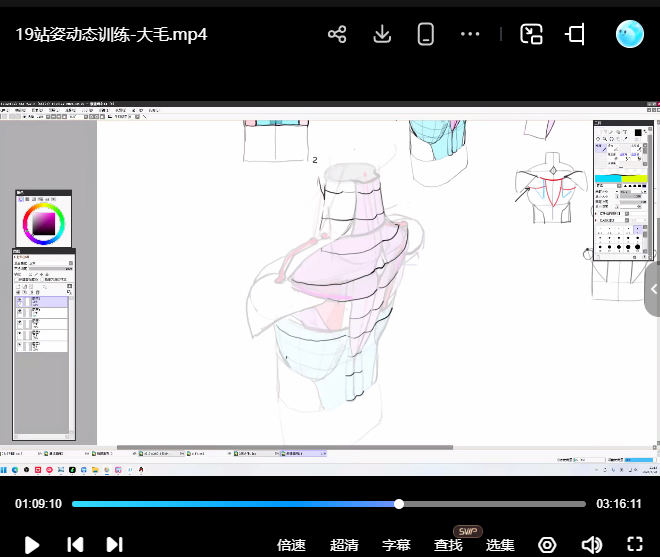Open the three-dots more options menu
This screenshot has width=660, height=557.
tap(470, 34)
